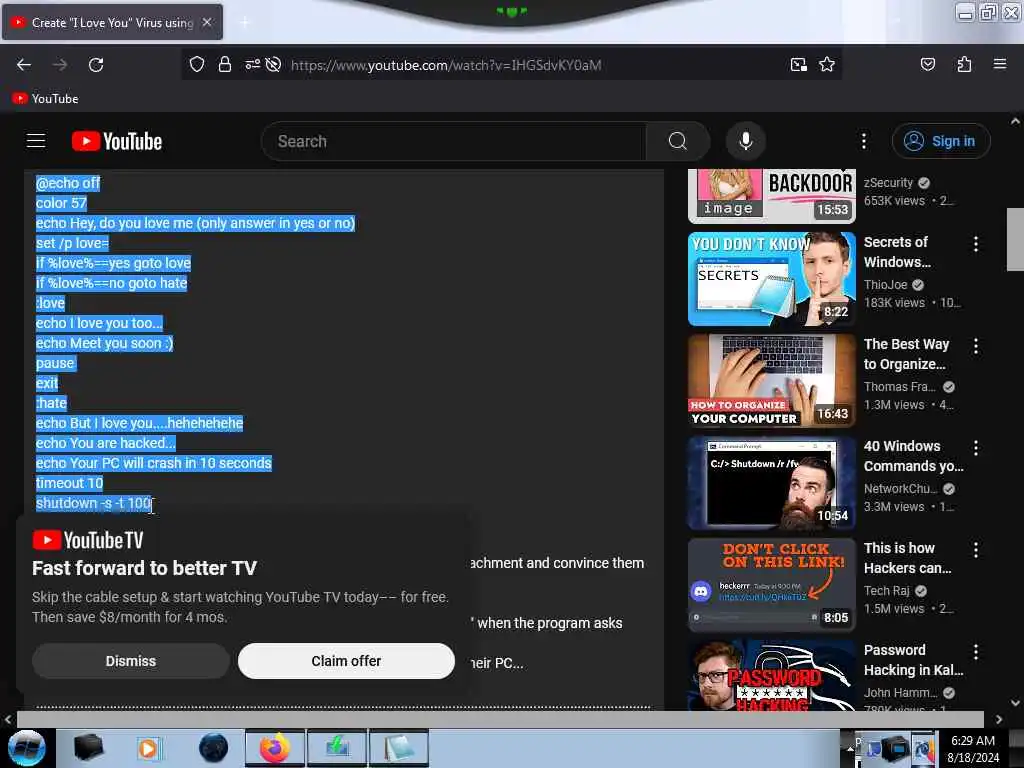1024x768 pixels.
Task: Click the scroll-up arrow of page scrollbar
Action: tap(1015, 121)
